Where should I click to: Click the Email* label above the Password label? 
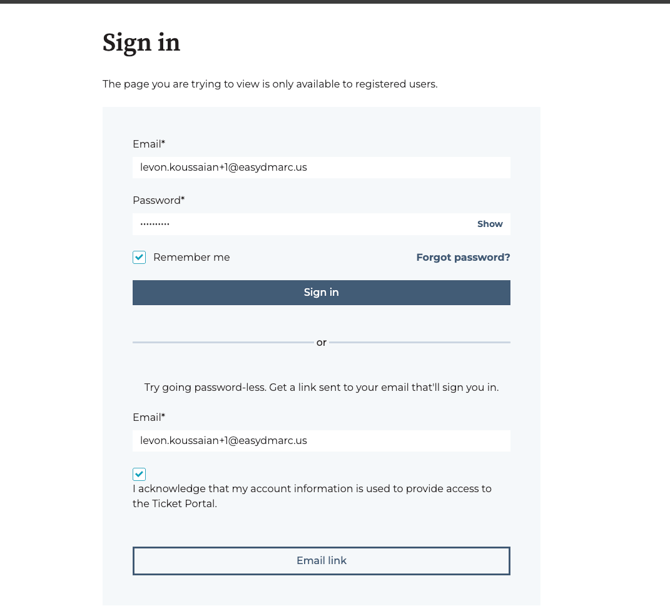coord(149,144)
